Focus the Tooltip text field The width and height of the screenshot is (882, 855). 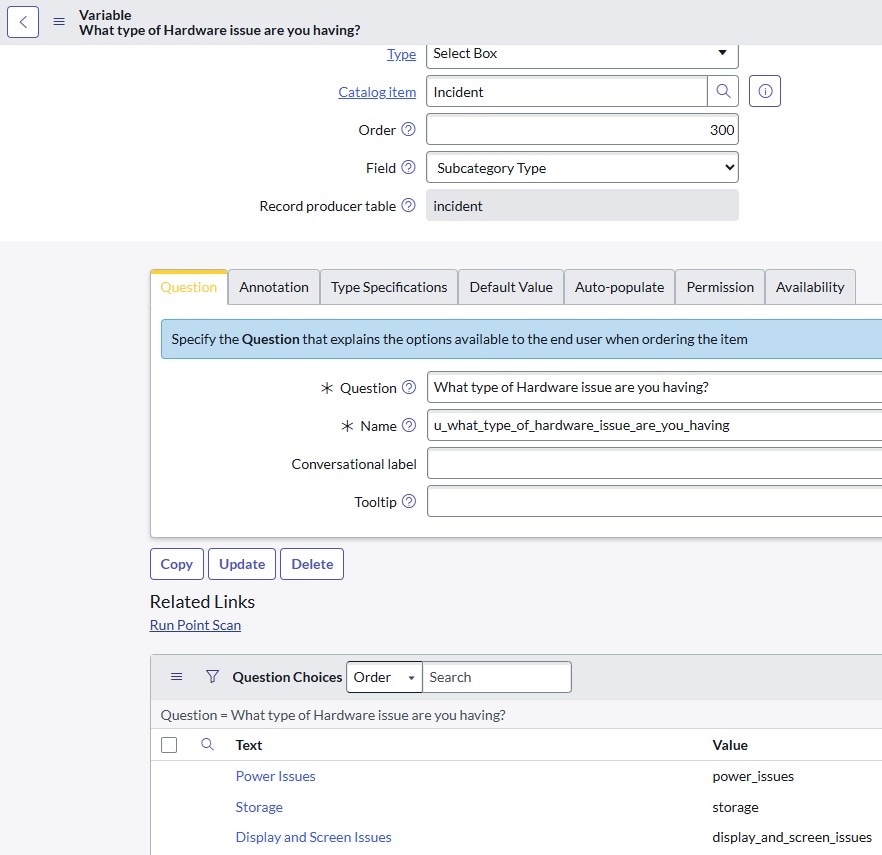tap(654, 502)
